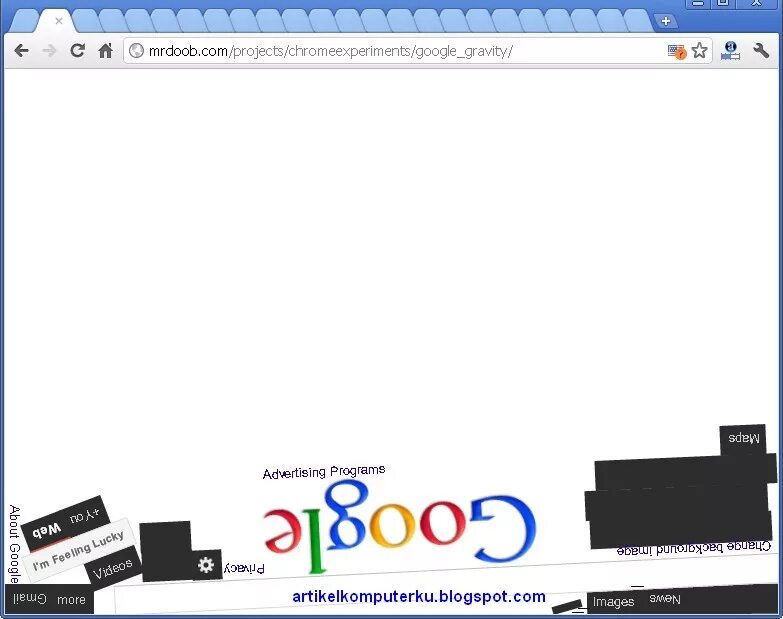Screen dimensions: 783x619
Task: Go back using the browser back arrow
Action: click(x=21, y=50)
